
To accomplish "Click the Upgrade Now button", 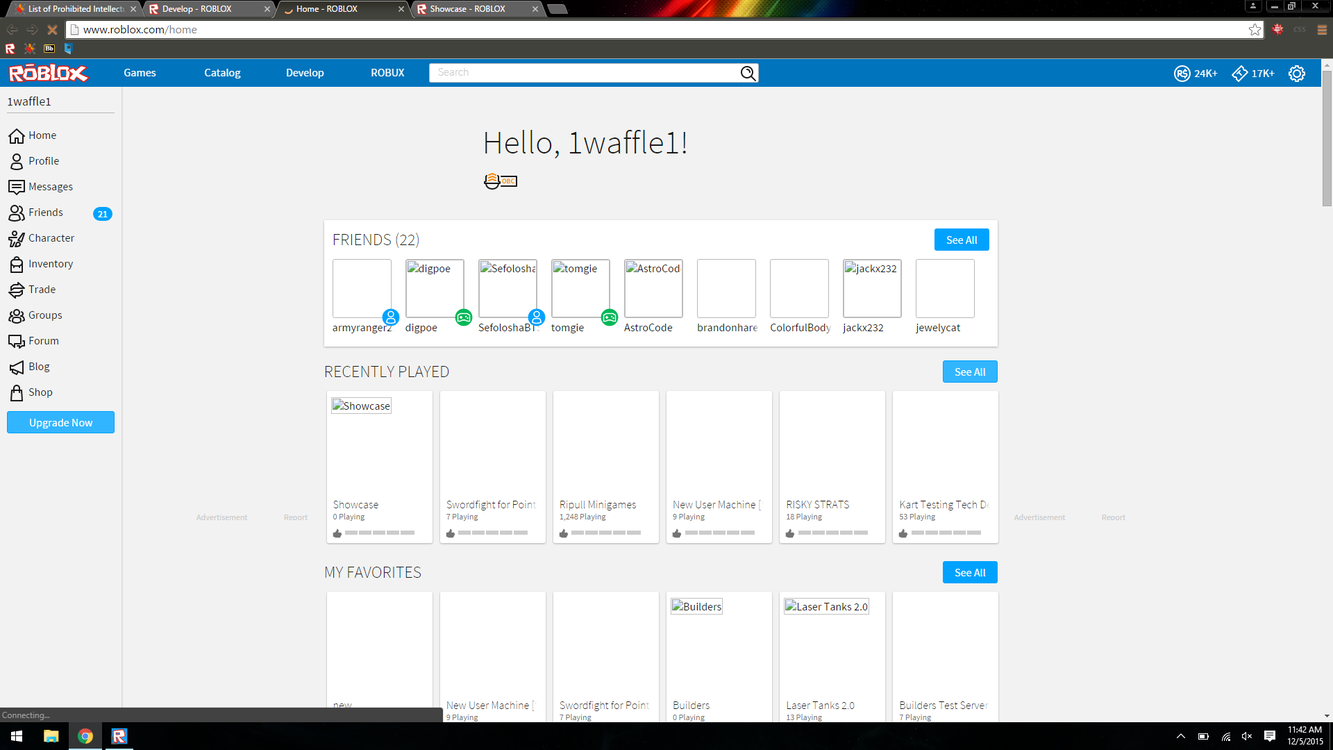I will click(60, 422).
